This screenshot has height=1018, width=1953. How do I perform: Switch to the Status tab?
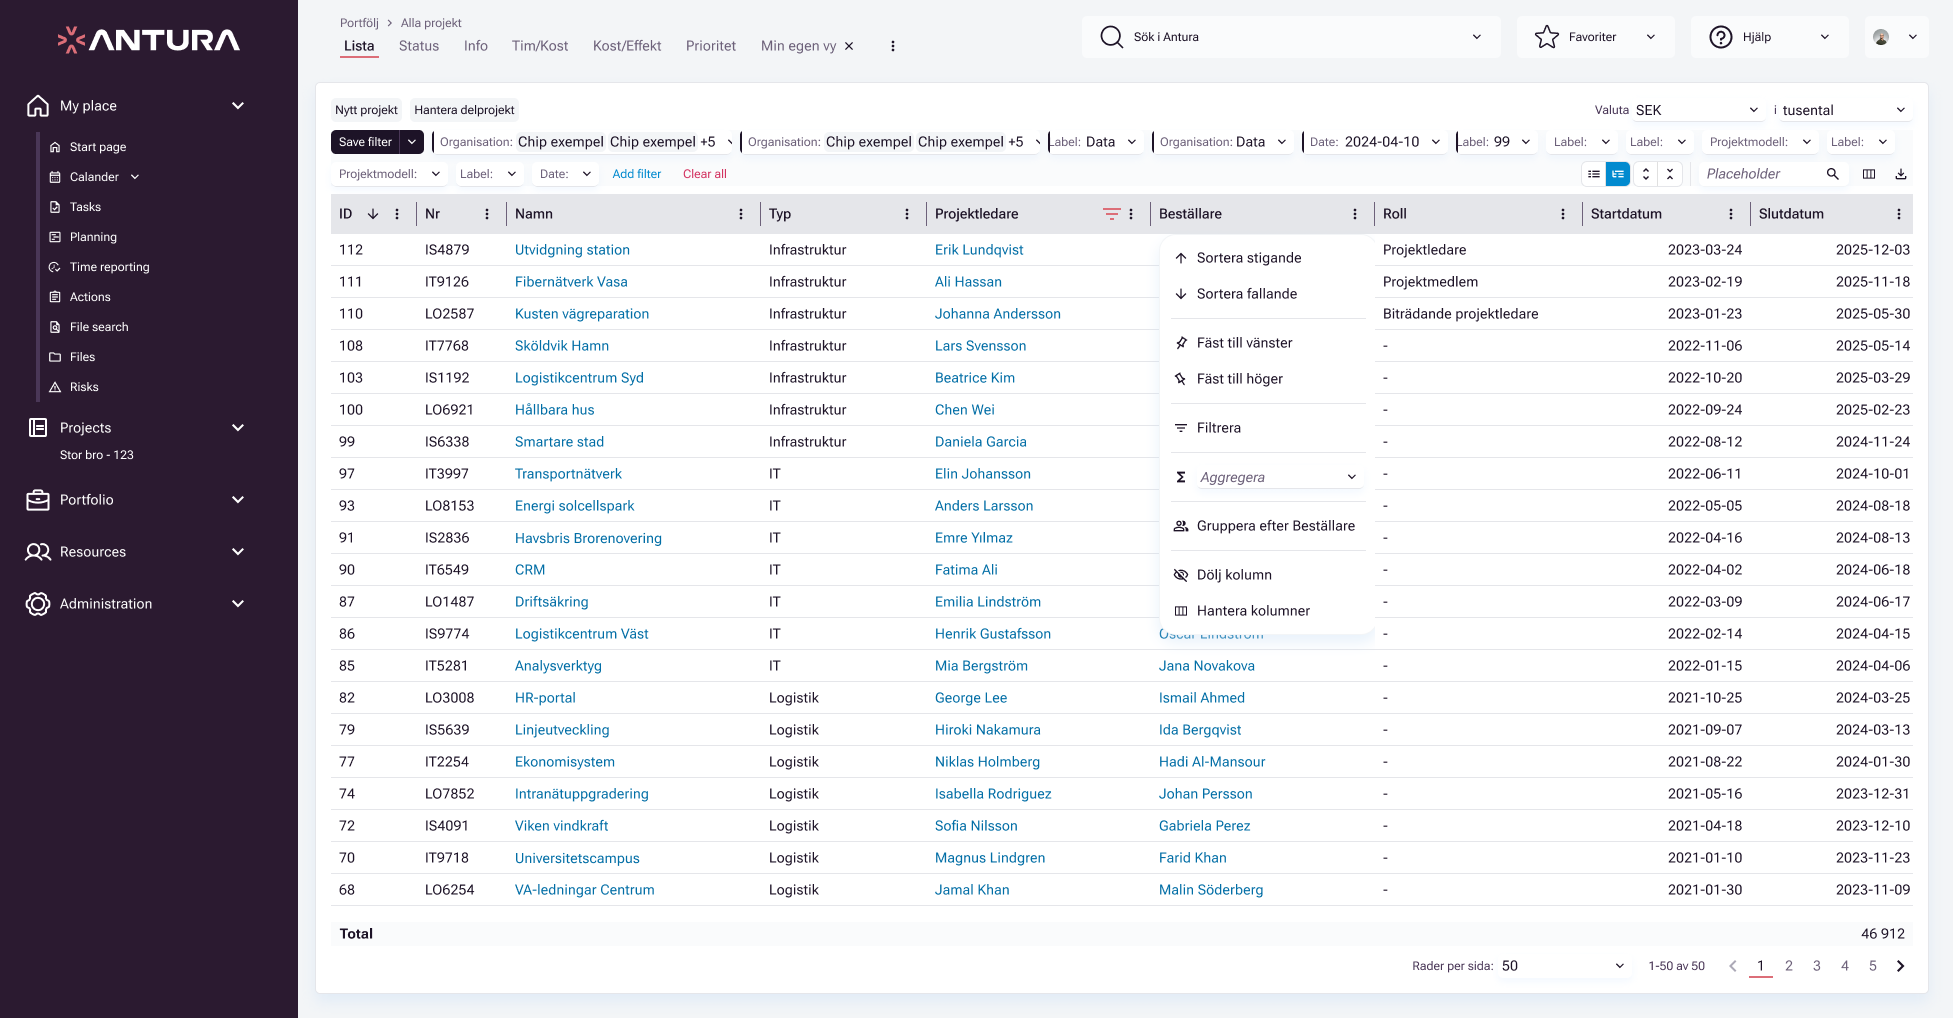pyautogui.click(x=418, y=45)
